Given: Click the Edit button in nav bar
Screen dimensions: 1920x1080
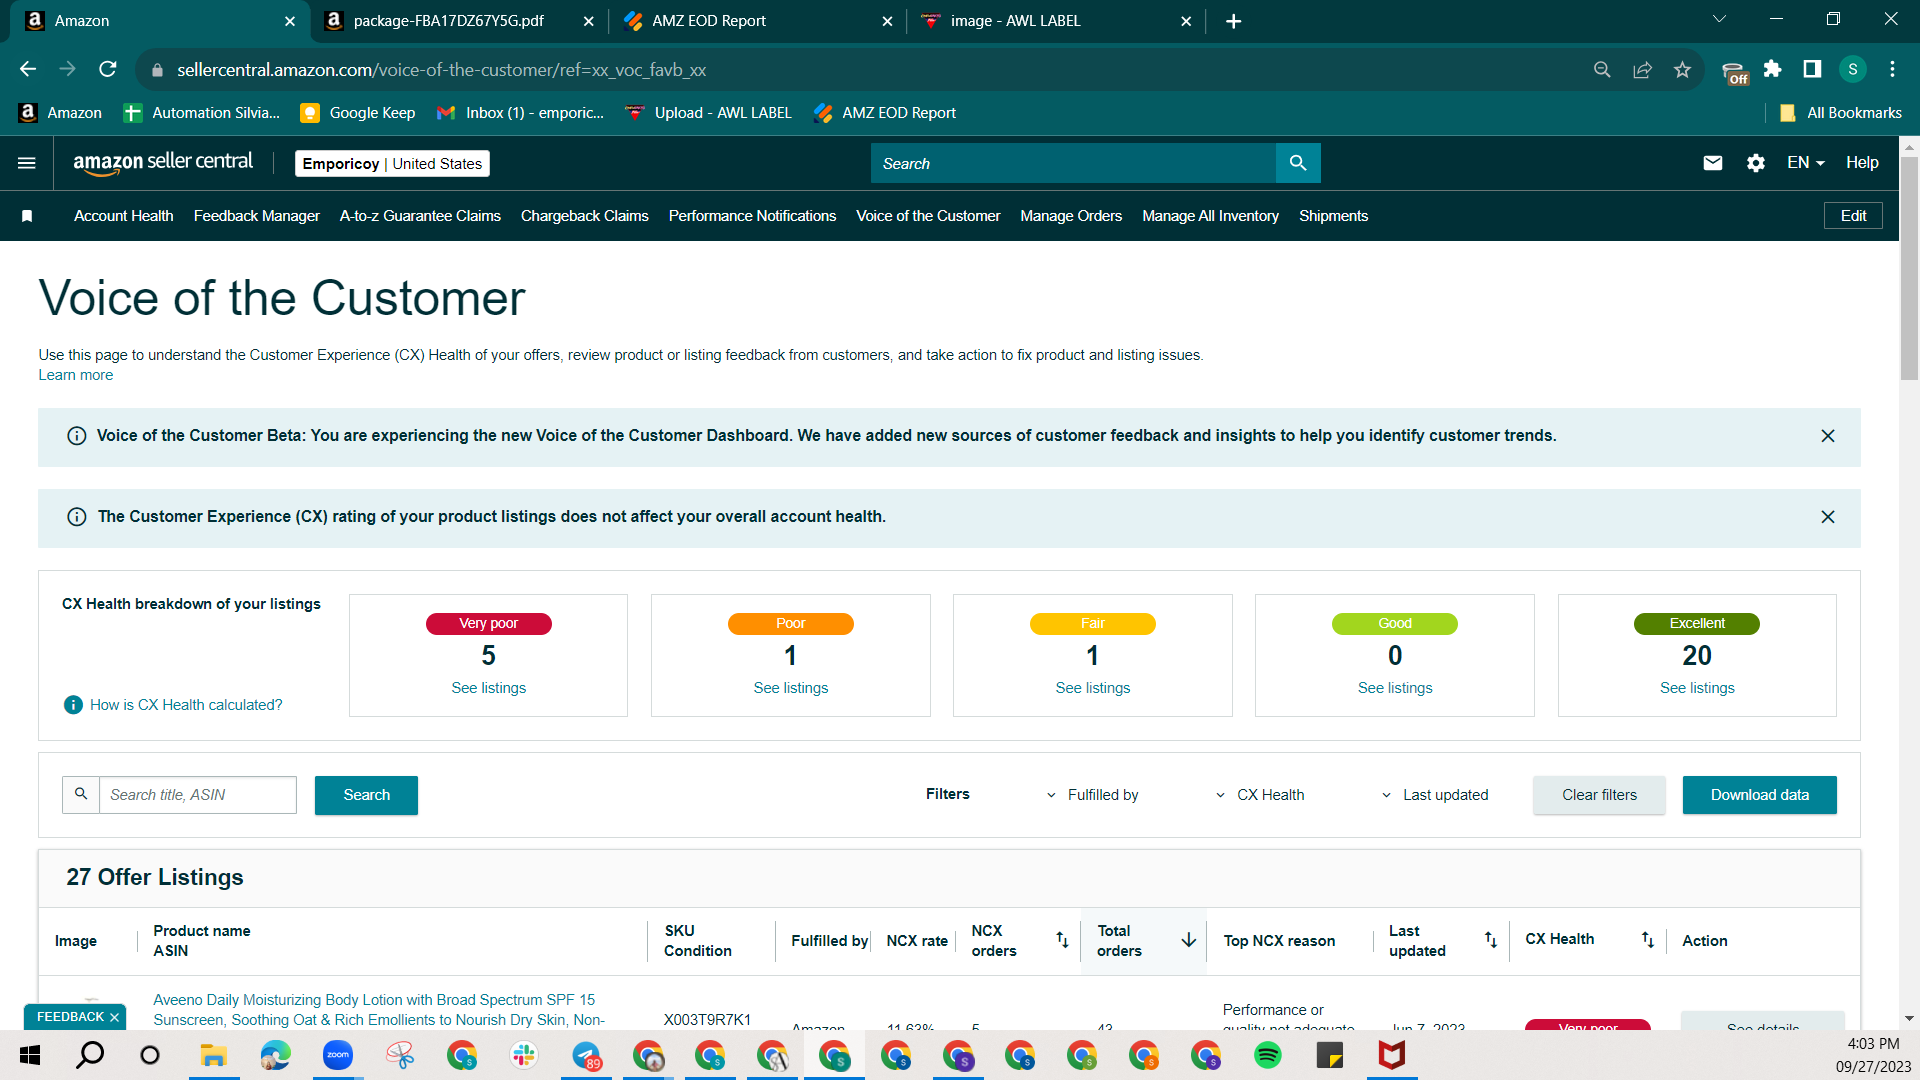Looking at the screenshot, I should 1853,216.
